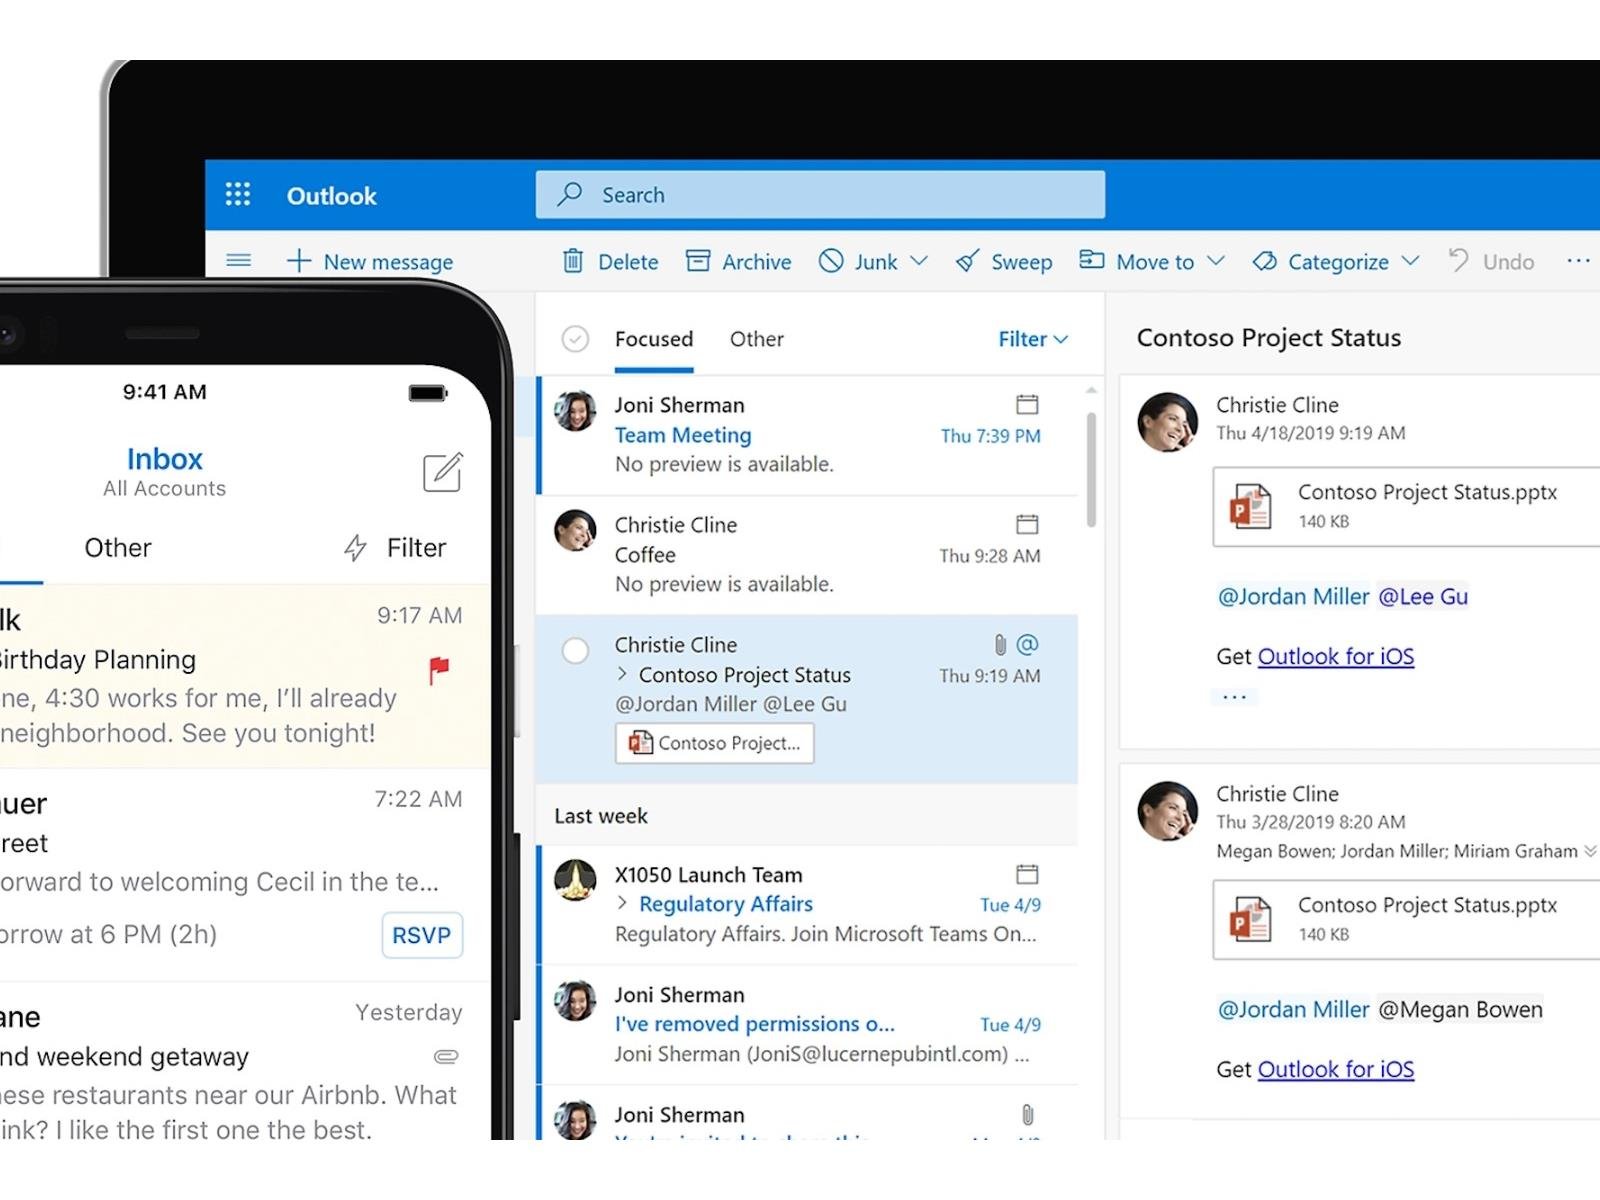Click Outlook brand label in header

coord(331,195)
